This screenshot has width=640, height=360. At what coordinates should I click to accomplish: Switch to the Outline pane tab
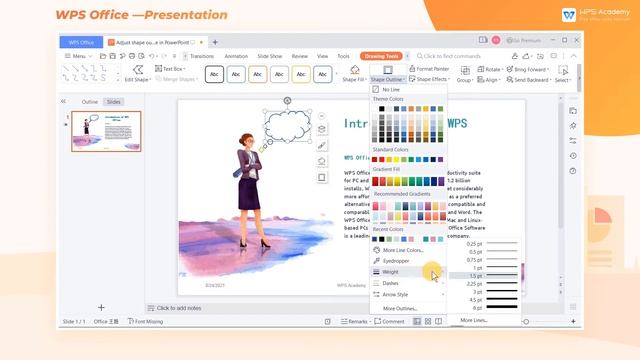coord(90,102)
